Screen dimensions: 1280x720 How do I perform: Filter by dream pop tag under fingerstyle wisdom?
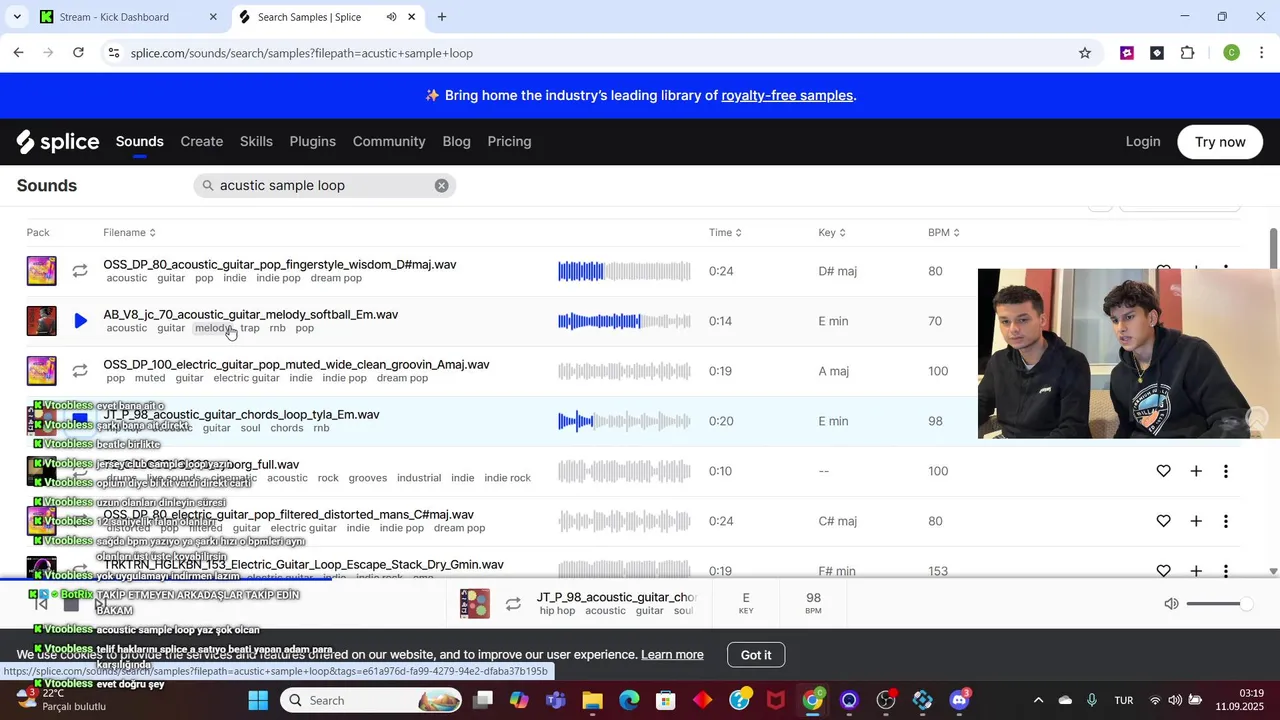click(336, 278)
